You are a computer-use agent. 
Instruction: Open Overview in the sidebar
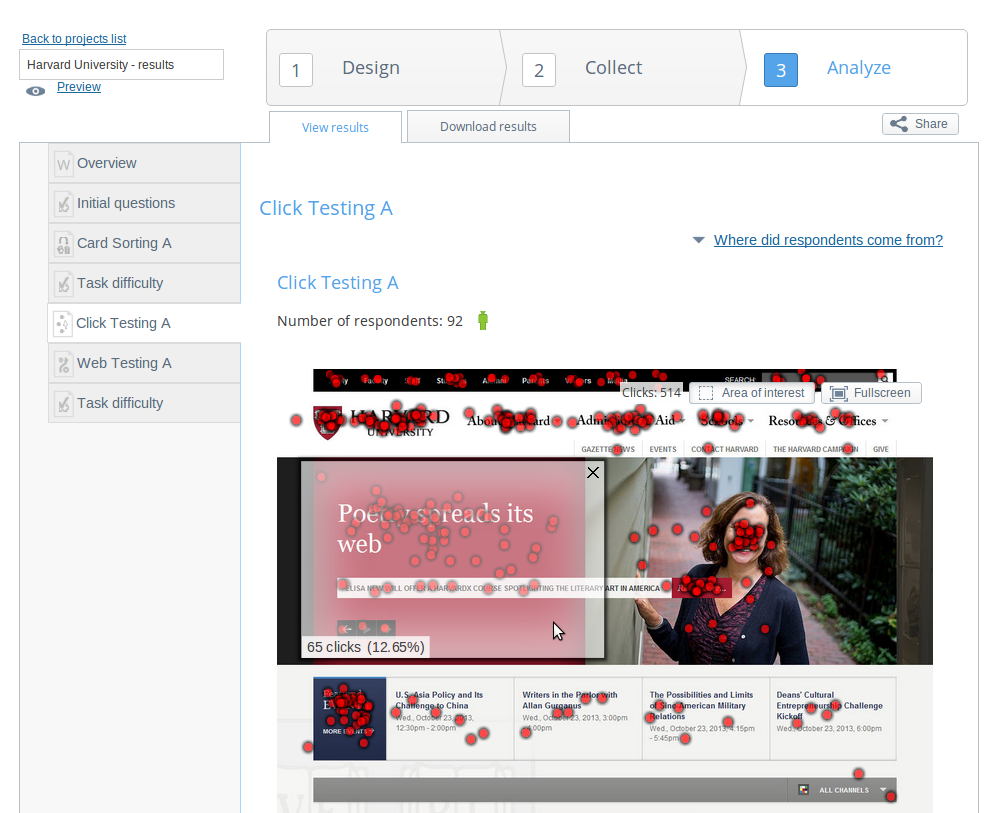pos(144,163)
